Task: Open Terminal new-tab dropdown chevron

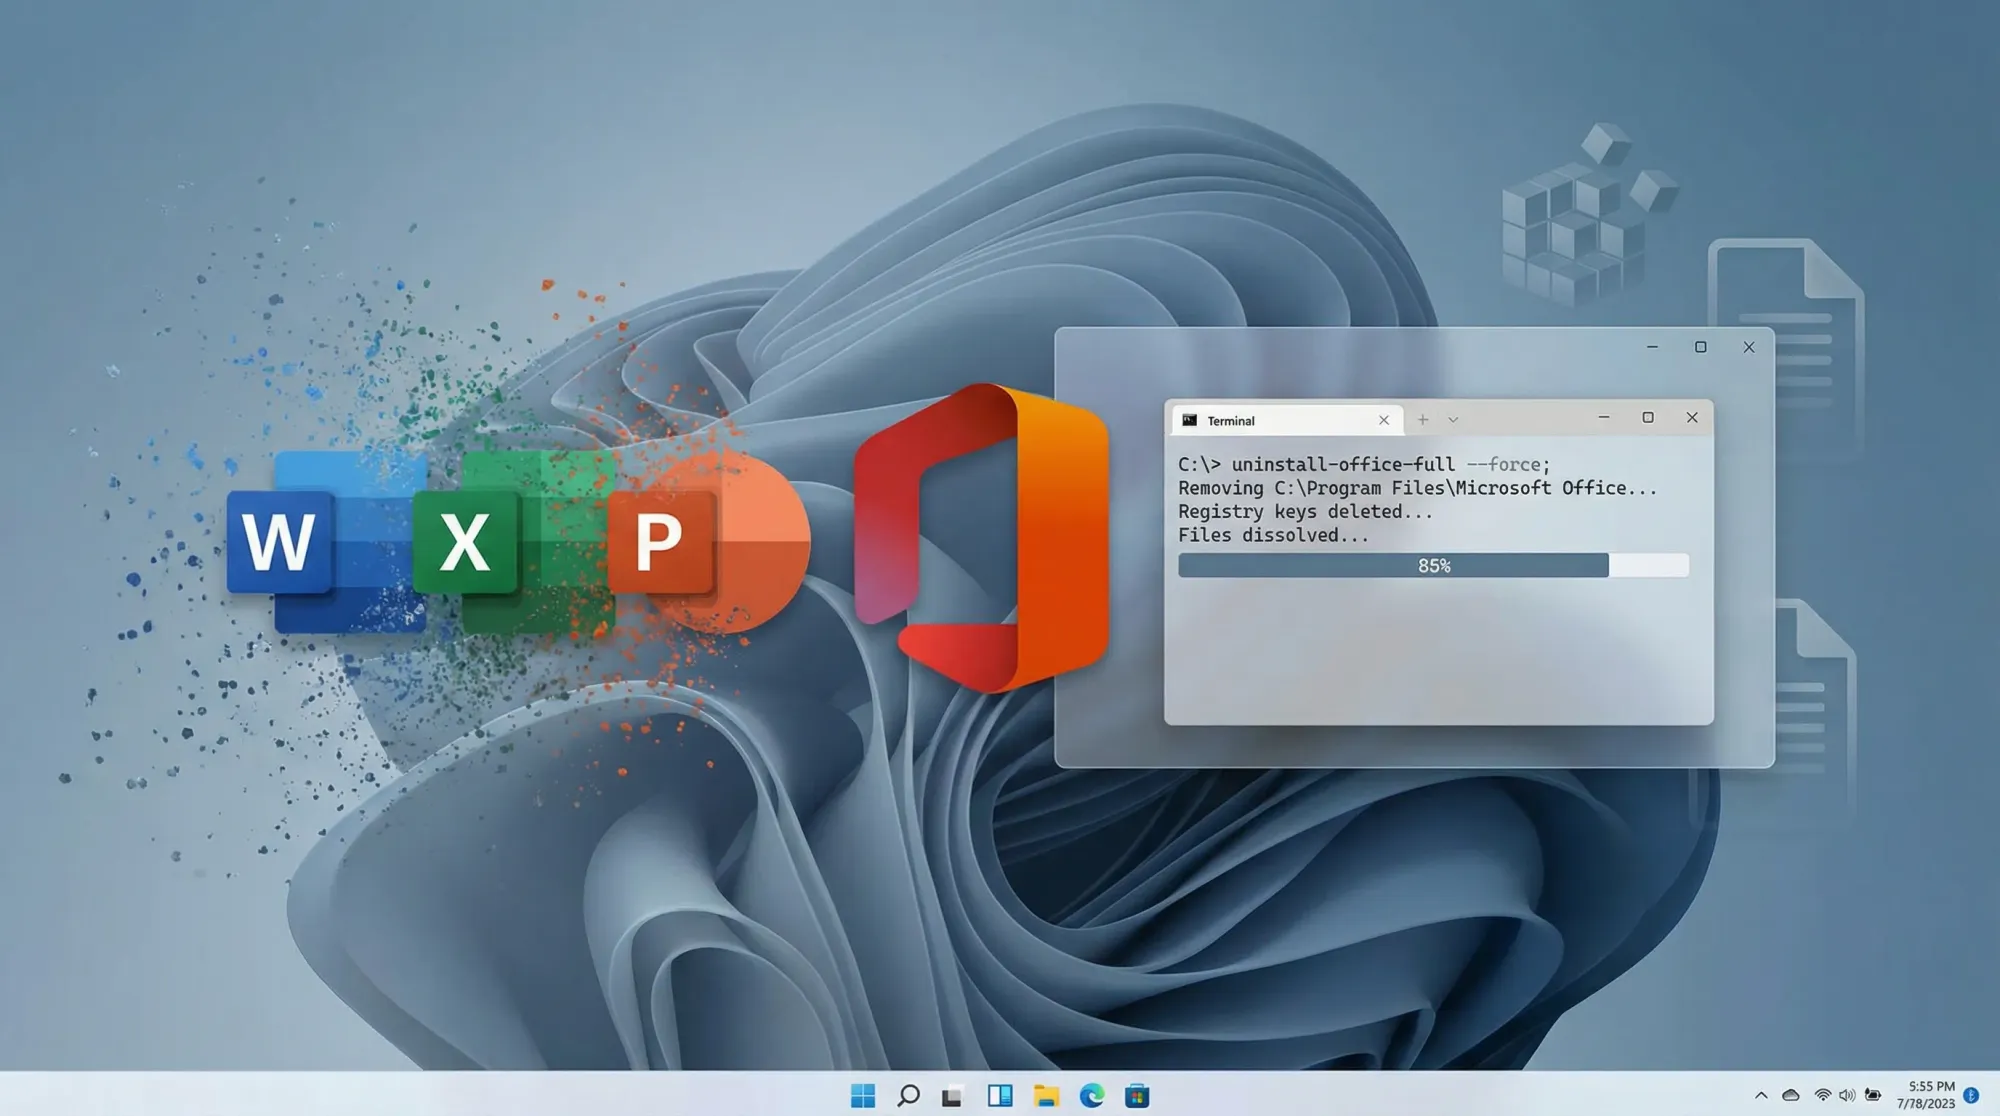Action: [x=1453, y=420]
